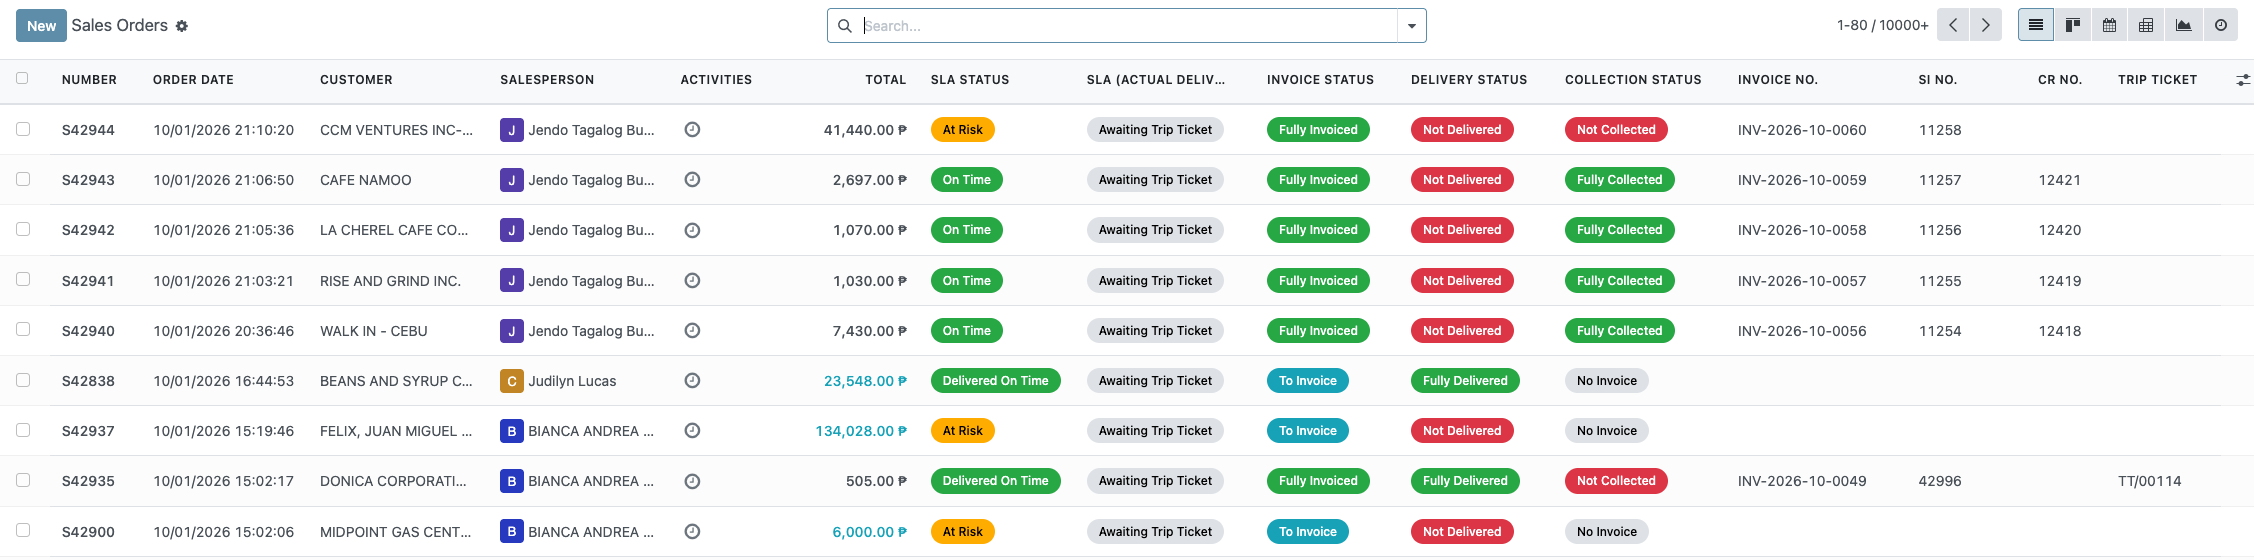
Task: Click Judilyn Lucas avatar icon
Action: point(512,381)
